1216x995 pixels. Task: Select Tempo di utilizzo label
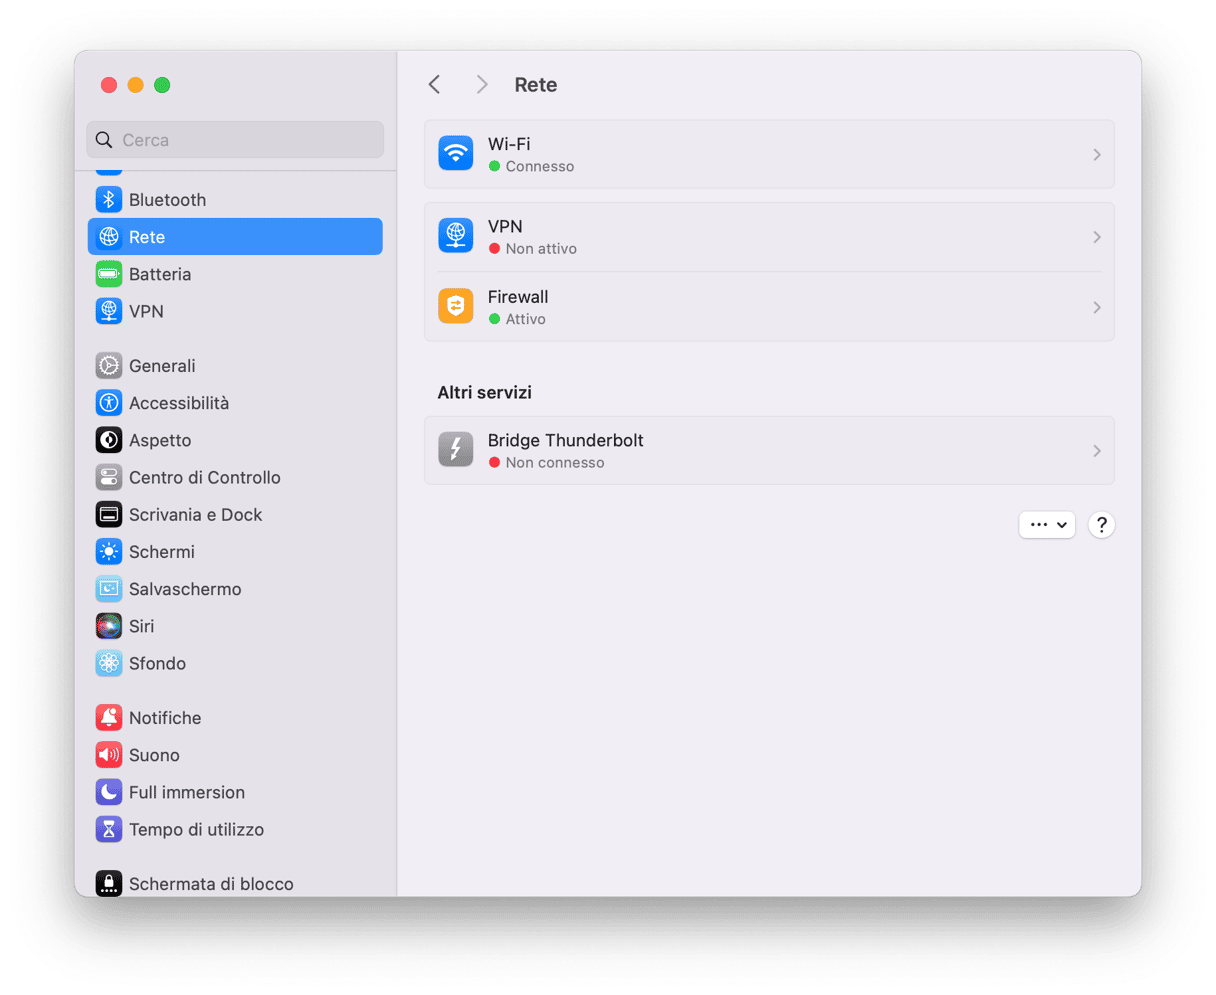tap(196, 829)
